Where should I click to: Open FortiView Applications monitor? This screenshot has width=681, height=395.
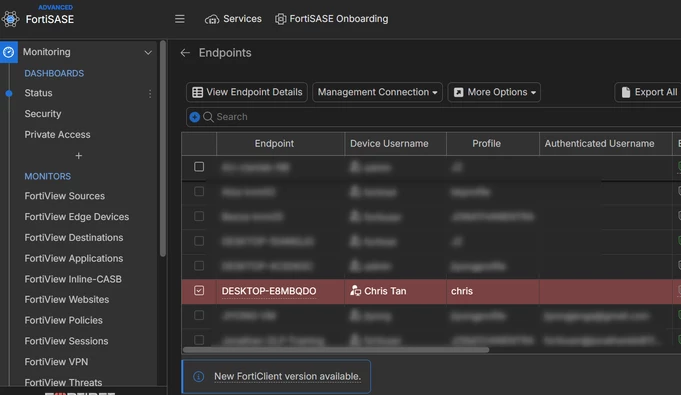pyautogui.click(x=74, y=259)
